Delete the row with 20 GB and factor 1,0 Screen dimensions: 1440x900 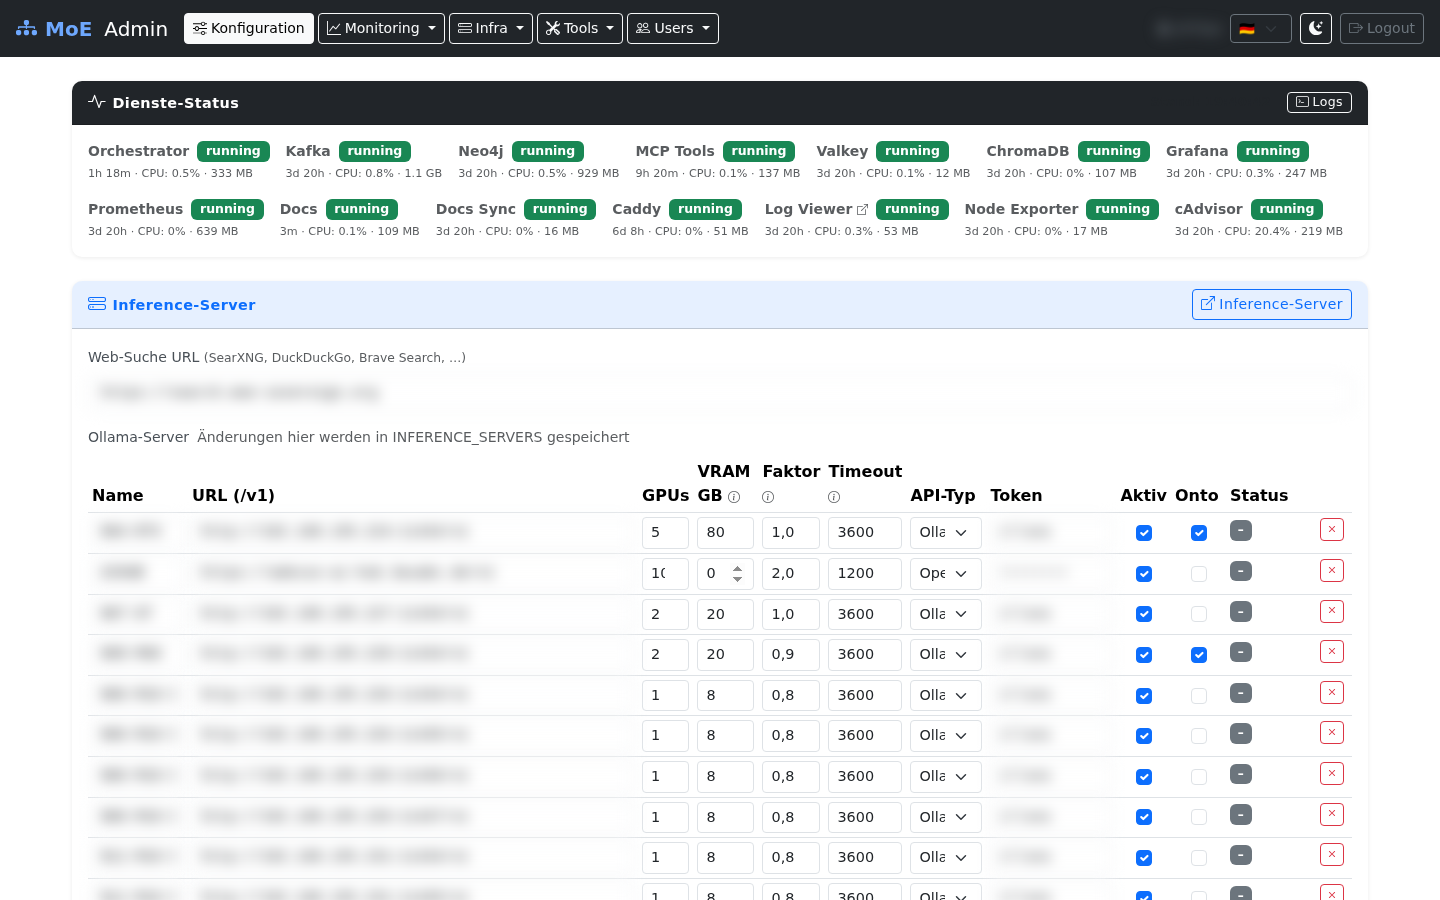point(1332,611)
